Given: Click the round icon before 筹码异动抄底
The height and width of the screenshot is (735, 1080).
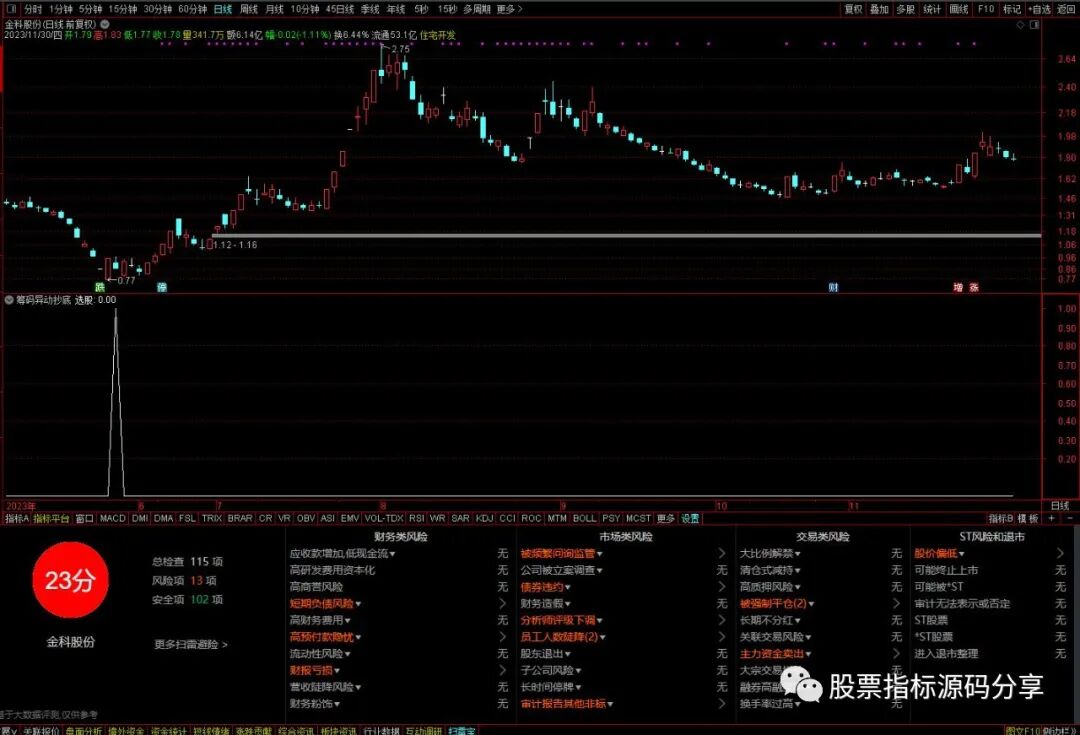Looking at the screenshot, I should (9, 300).
